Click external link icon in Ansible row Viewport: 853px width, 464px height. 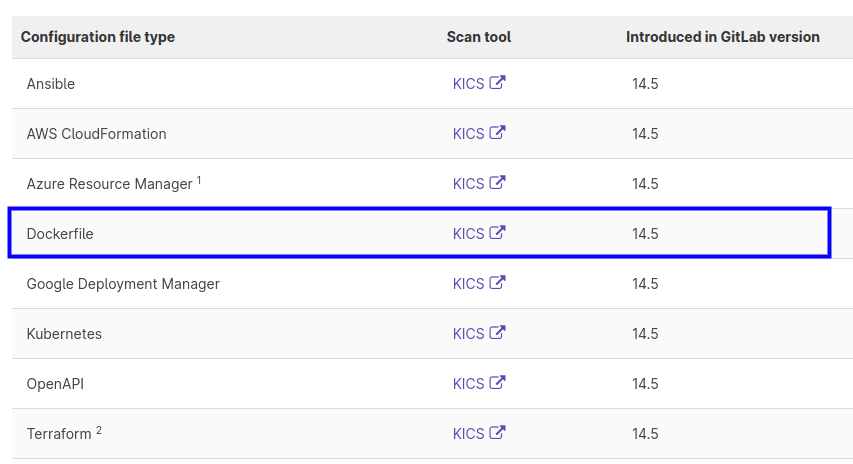pyautogui.click(x=497, y=83)
